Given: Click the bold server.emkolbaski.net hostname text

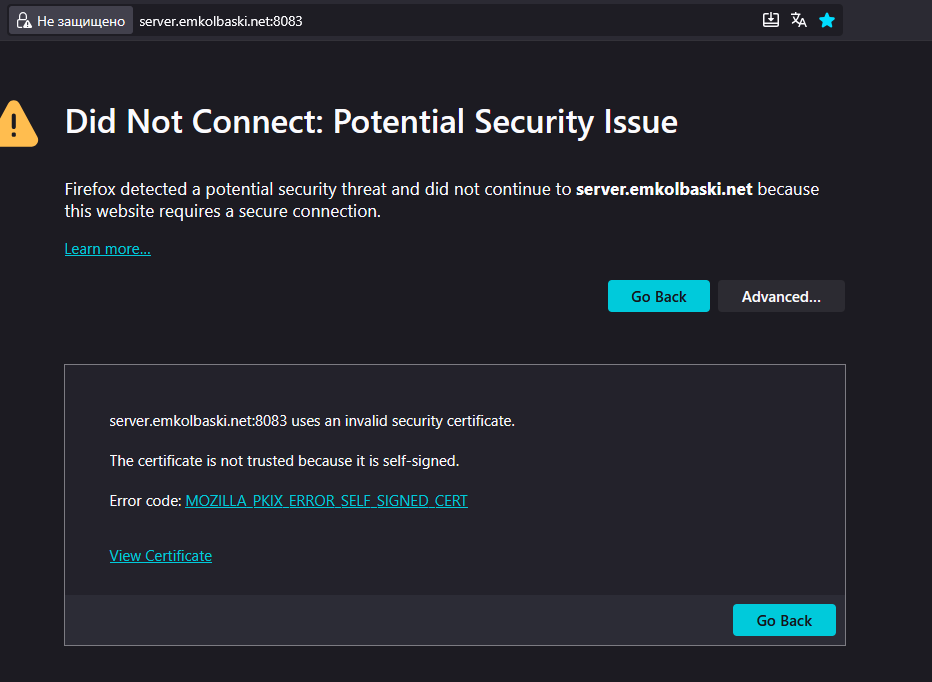Looking at the screenshot, I should 663,189.
